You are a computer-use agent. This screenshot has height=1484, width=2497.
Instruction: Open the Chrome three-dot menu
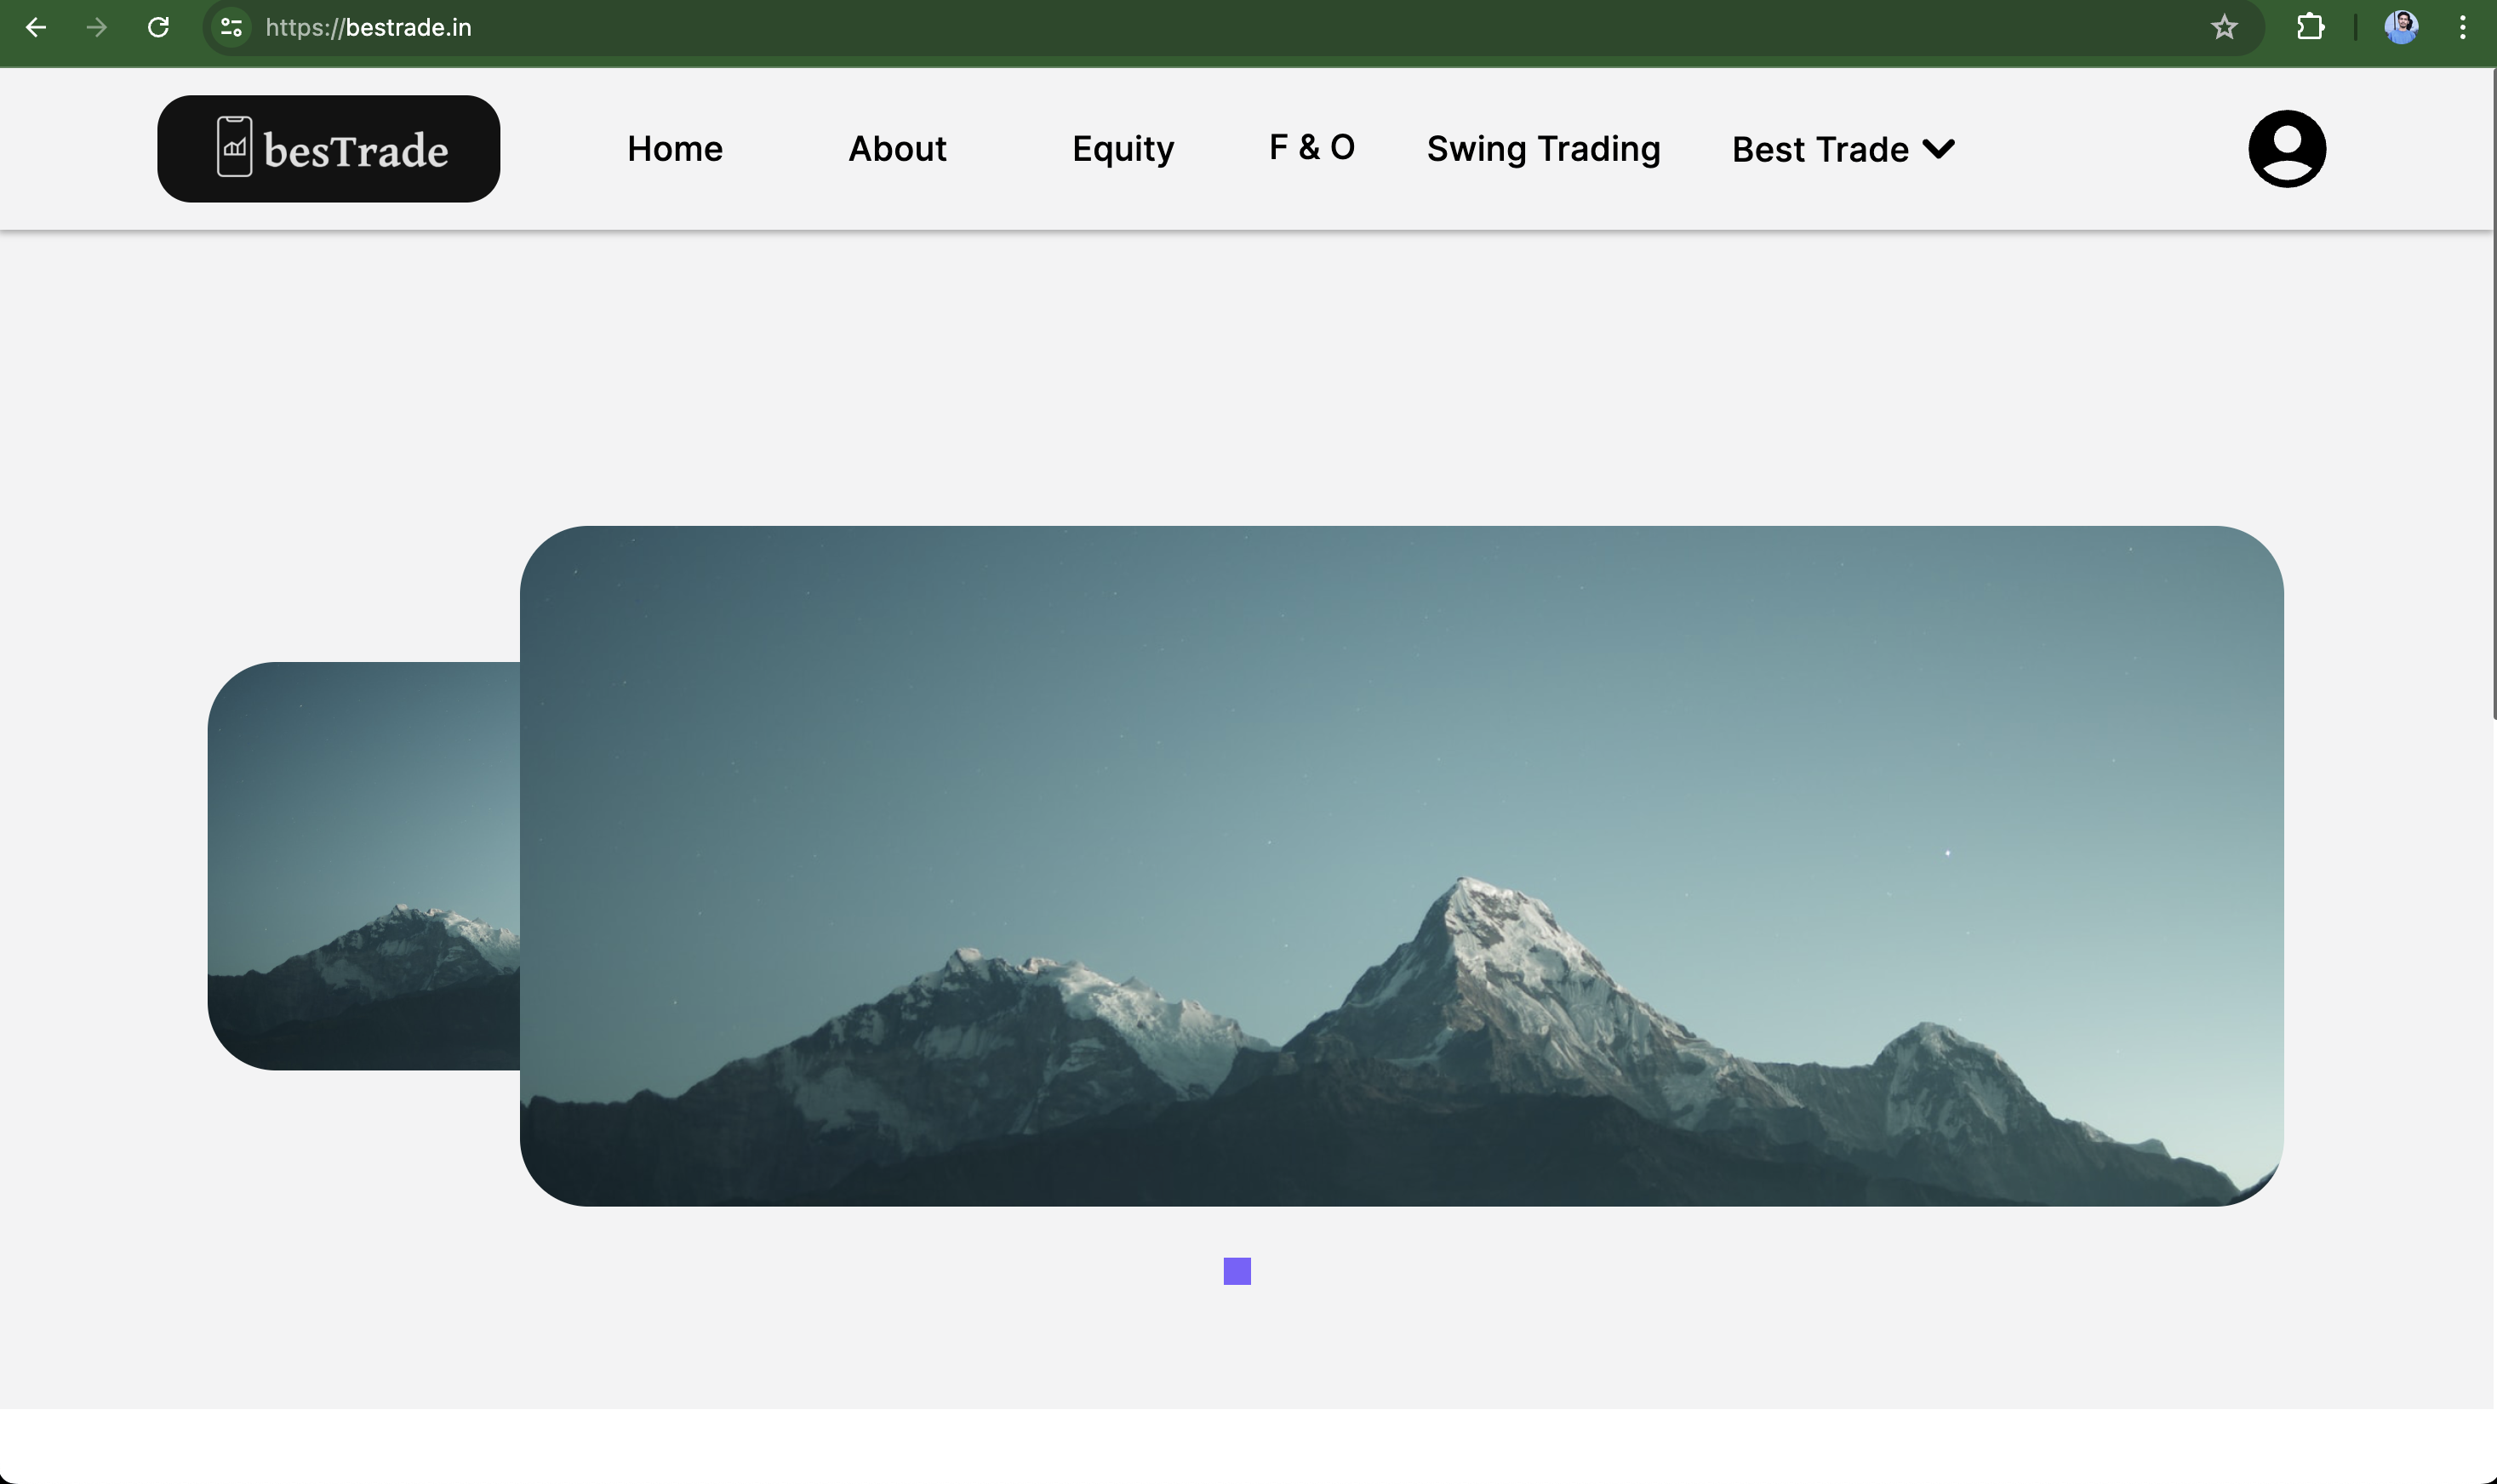[2462, 27]
